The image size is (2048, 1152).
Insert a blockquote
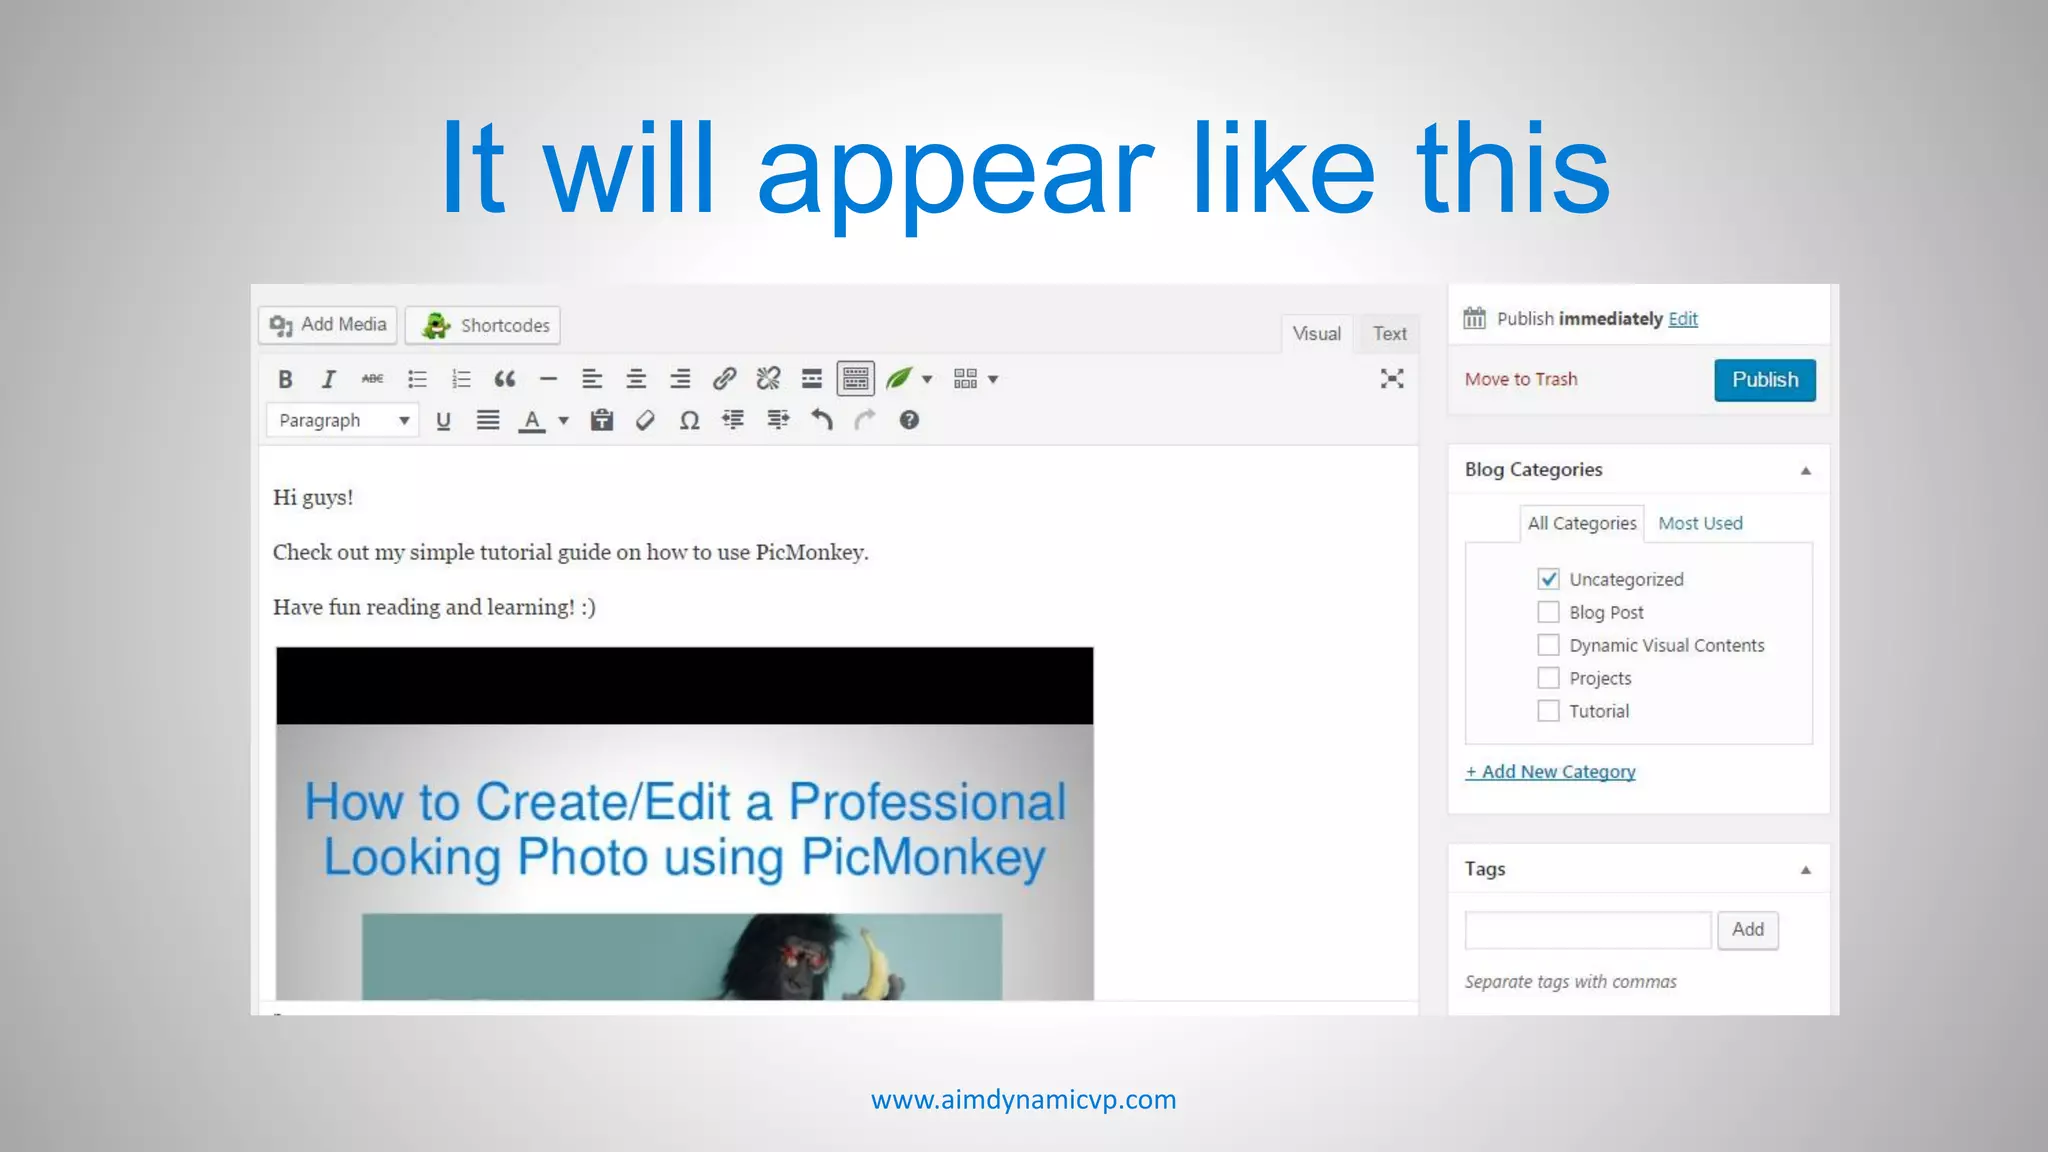pyautogui.click(x=505, y=379)
